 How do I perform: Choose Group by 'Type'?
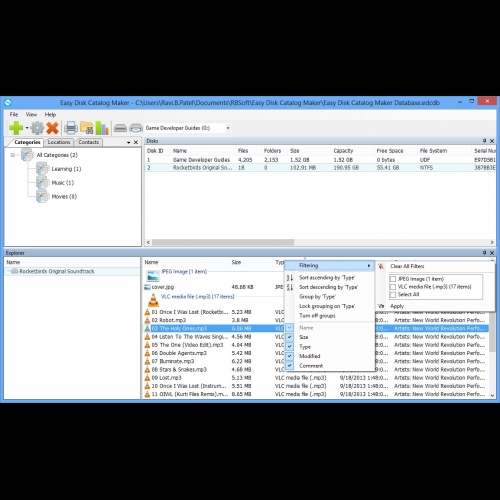(317, 297)
